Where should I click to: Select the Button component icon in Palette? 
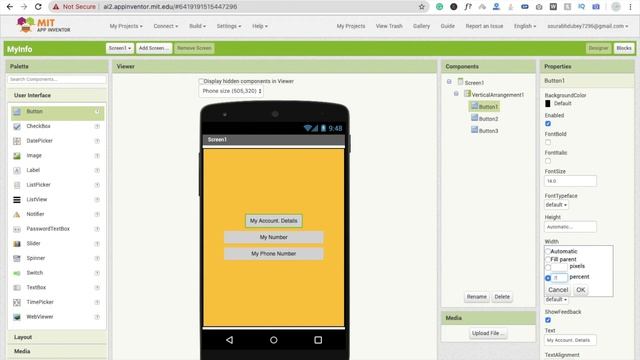tap(17, 111)
